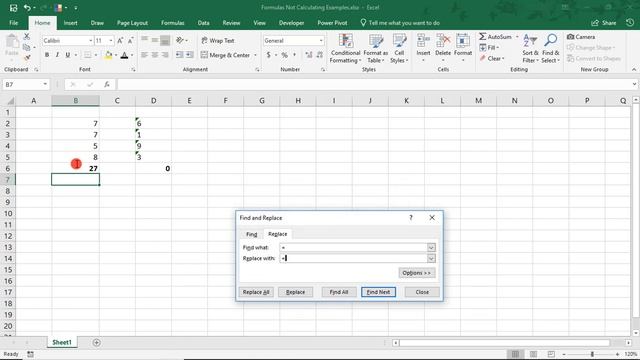Viewport: 640px width, 360px height.
Task: Click the Close button in the dialog
Action: point(422,292)
